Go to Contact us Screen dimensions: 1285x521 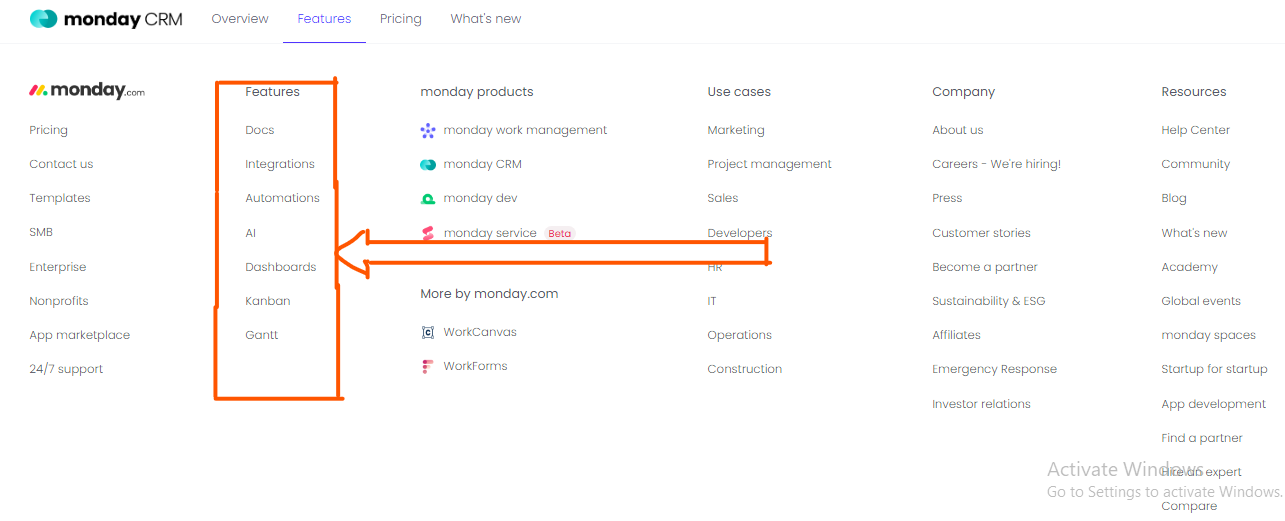tap(61, 164)
